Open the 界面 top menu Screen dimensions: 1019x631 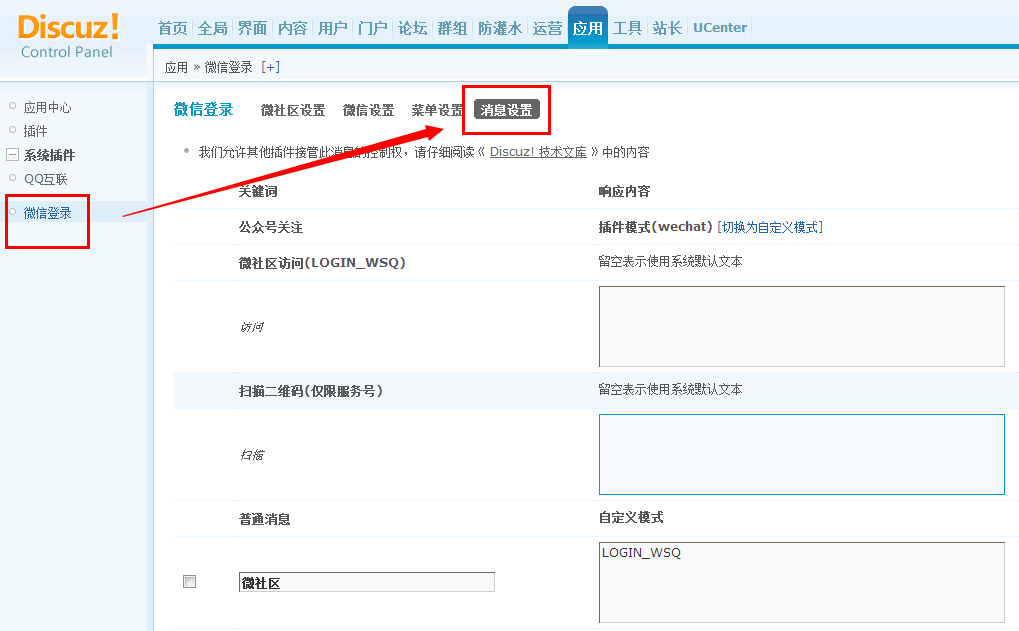[252, 28]
